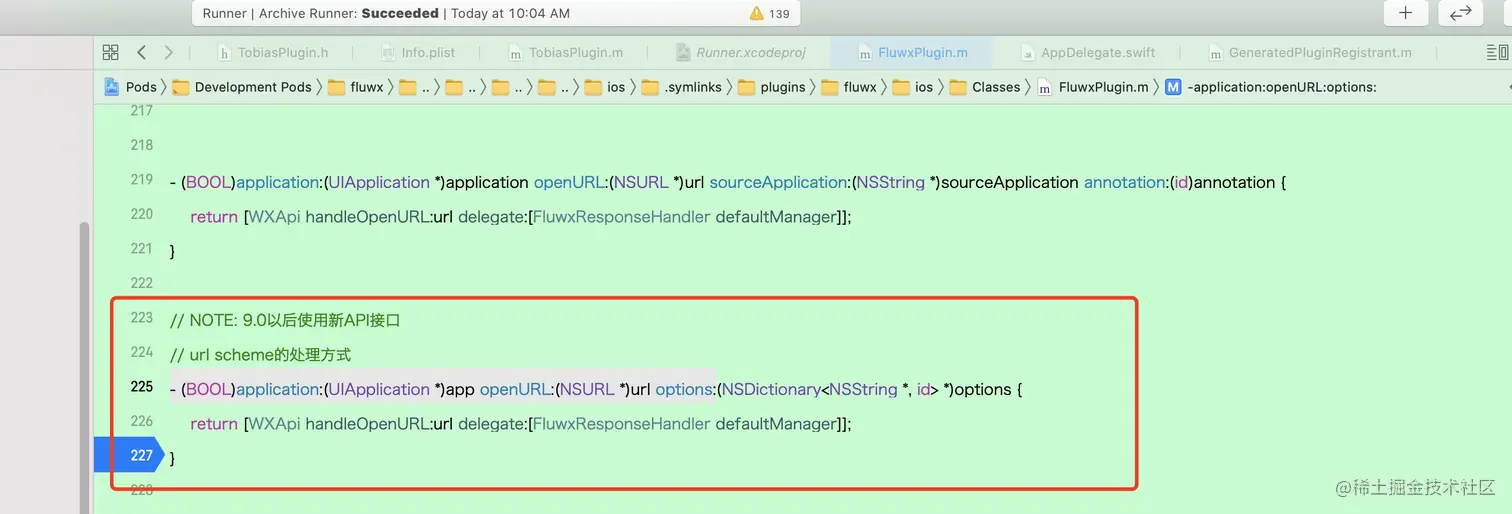Click UIApplication on line 219
Screen dimensions: 1512x514
378,182
